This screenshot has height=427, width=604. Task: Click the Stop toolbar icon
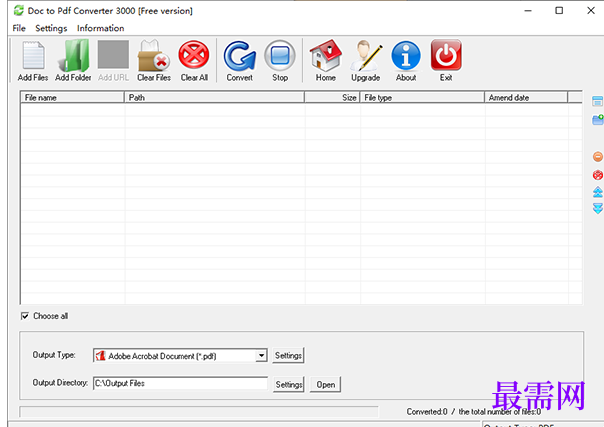point(280,55)
